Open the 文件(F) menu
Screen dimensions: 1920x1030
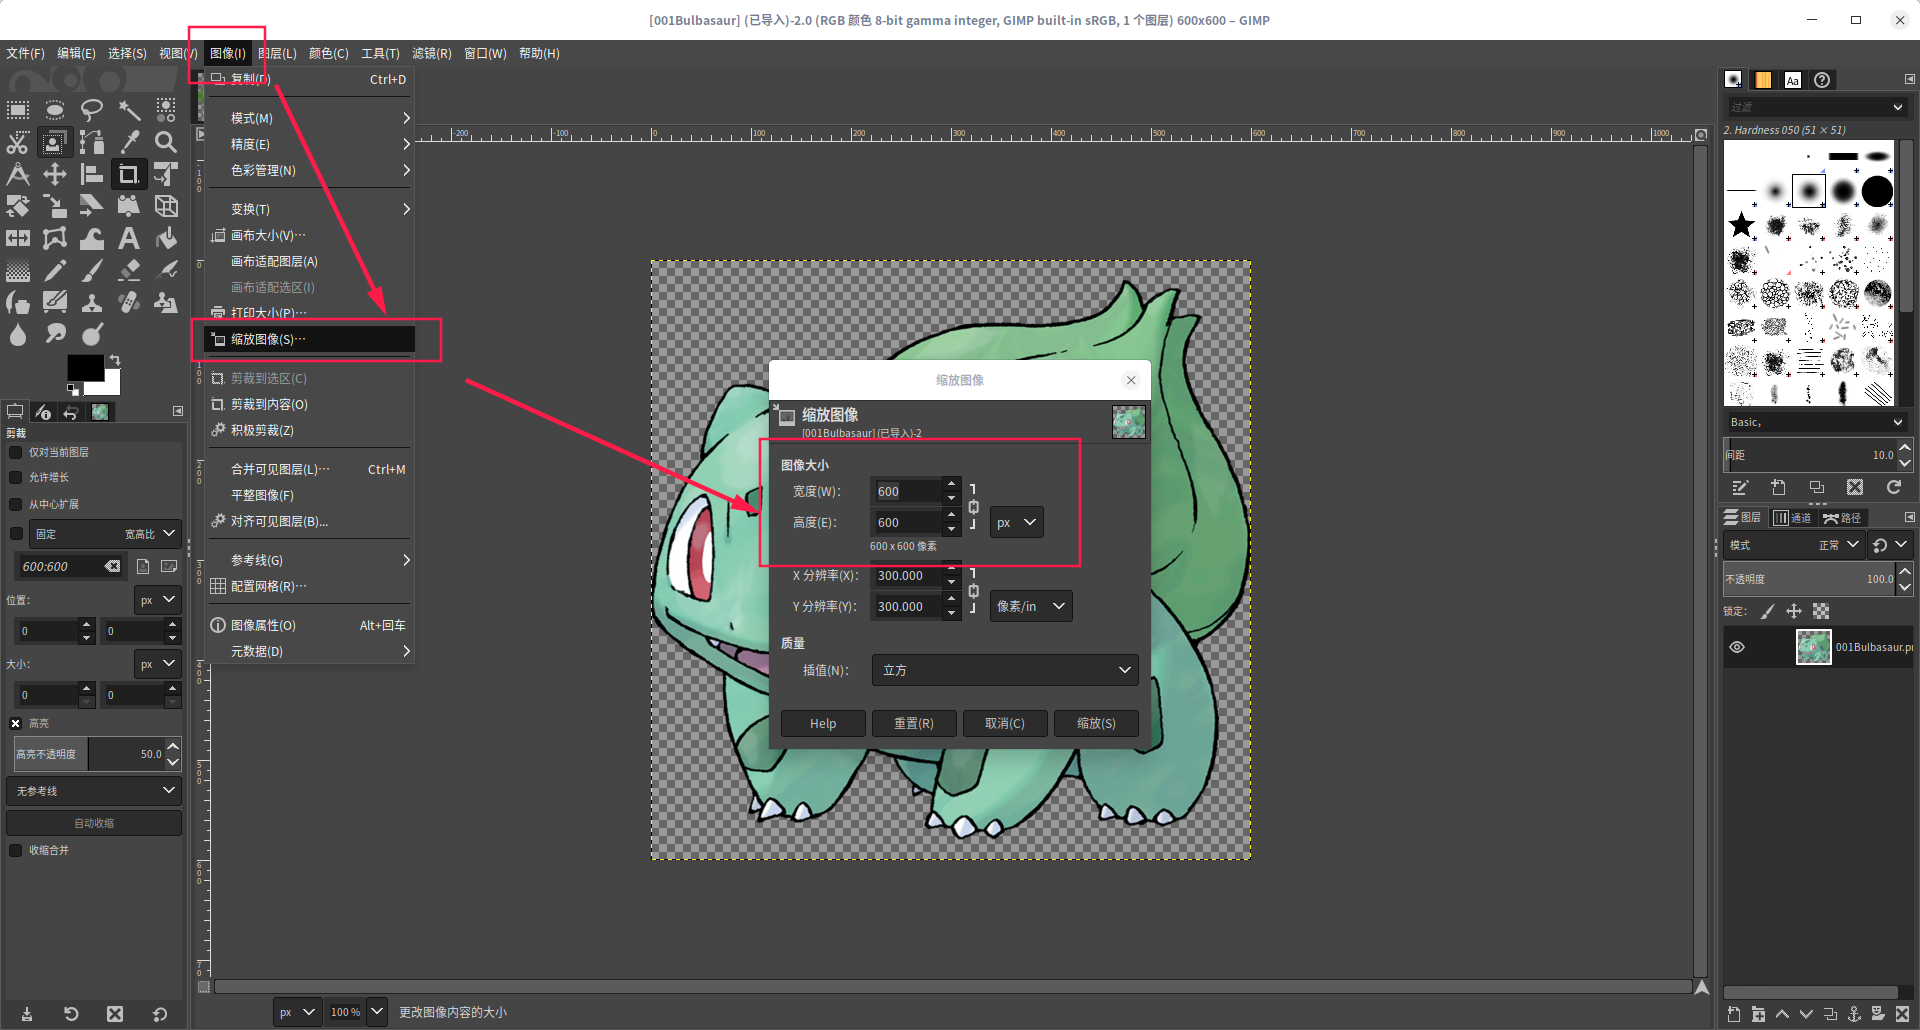coord(26,53)
